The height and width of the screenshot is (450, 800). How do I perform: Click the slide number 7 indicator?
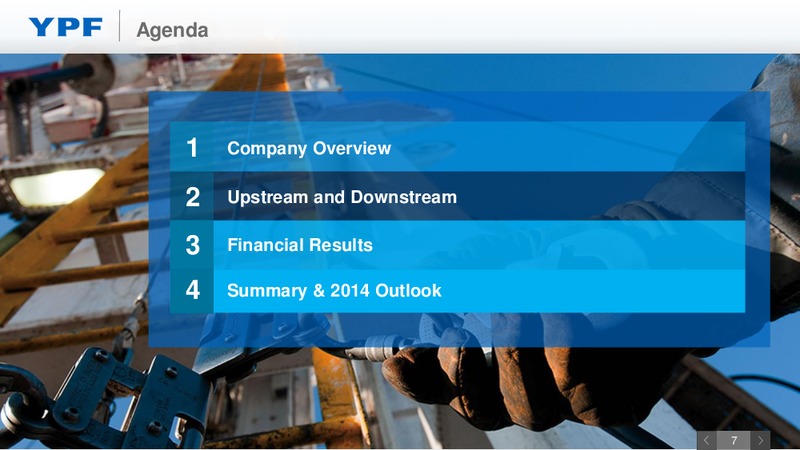click(734, 440)
